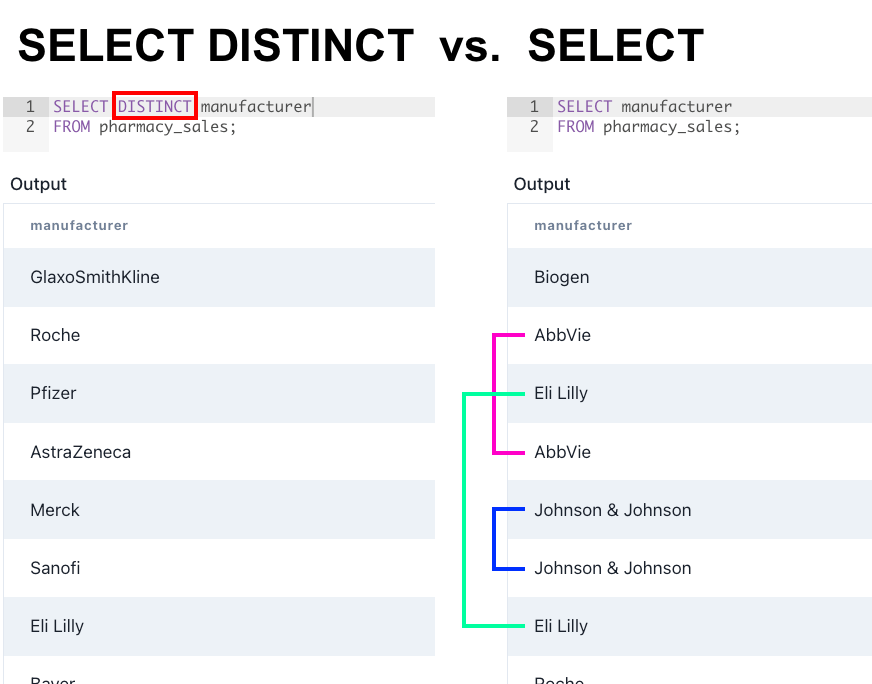Click the SELECT DISTINCT vs. SELECT title
This screenshot has height=684, width=872.
coord(361,46)
